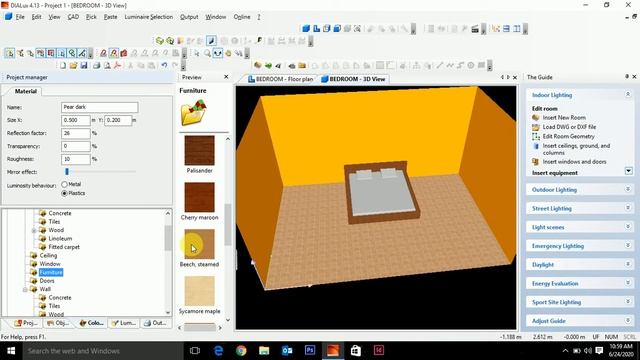640x360 pixels.
Task: Open Photoshop from the taskbar
Action: (310, 351)
